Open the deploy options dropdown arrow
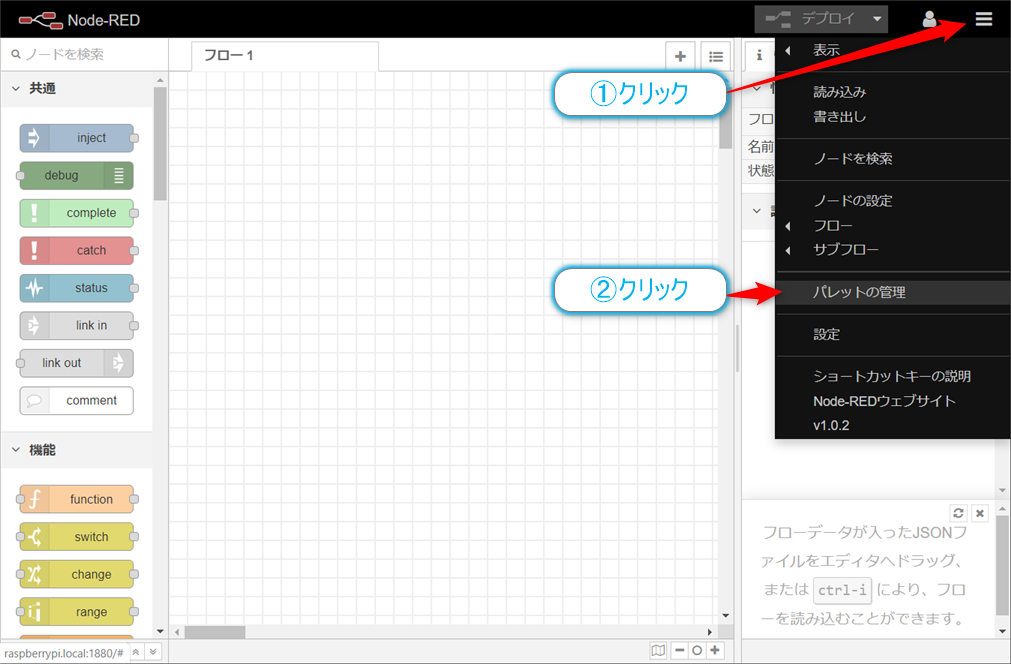Image resolution: width=1011 pixels, height=664 pixels. coord(877,19)
